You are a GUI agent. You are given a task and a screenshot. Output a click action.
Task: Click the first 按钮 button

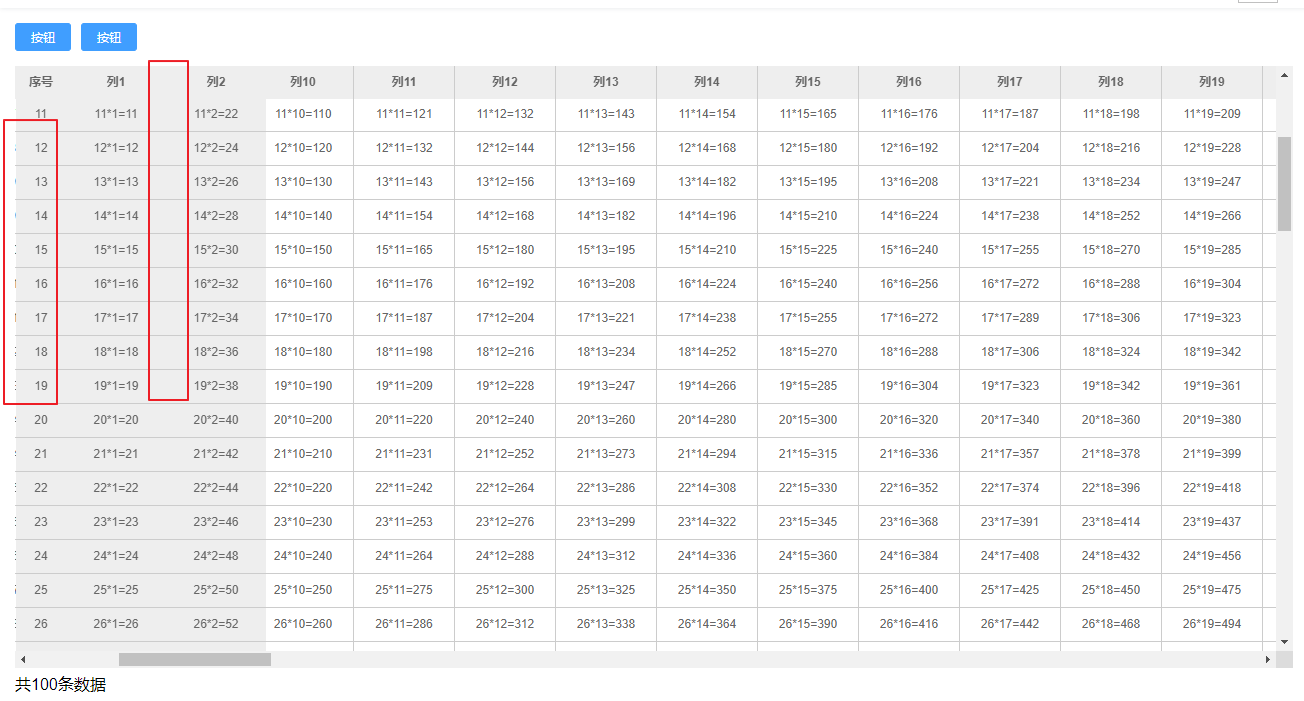tap(42, 37)
